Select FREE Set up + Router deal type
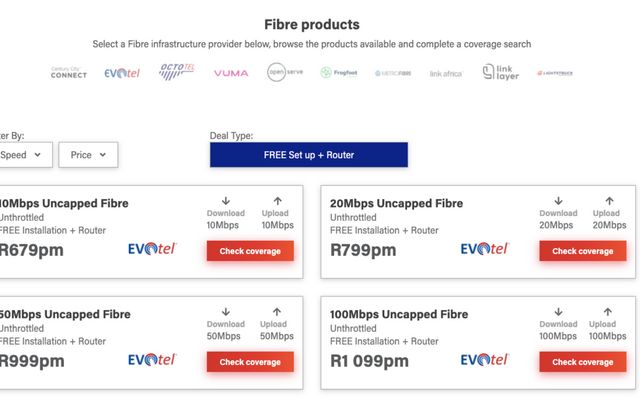640x400 pixels. pyautogui.click(x=309, y=155)
